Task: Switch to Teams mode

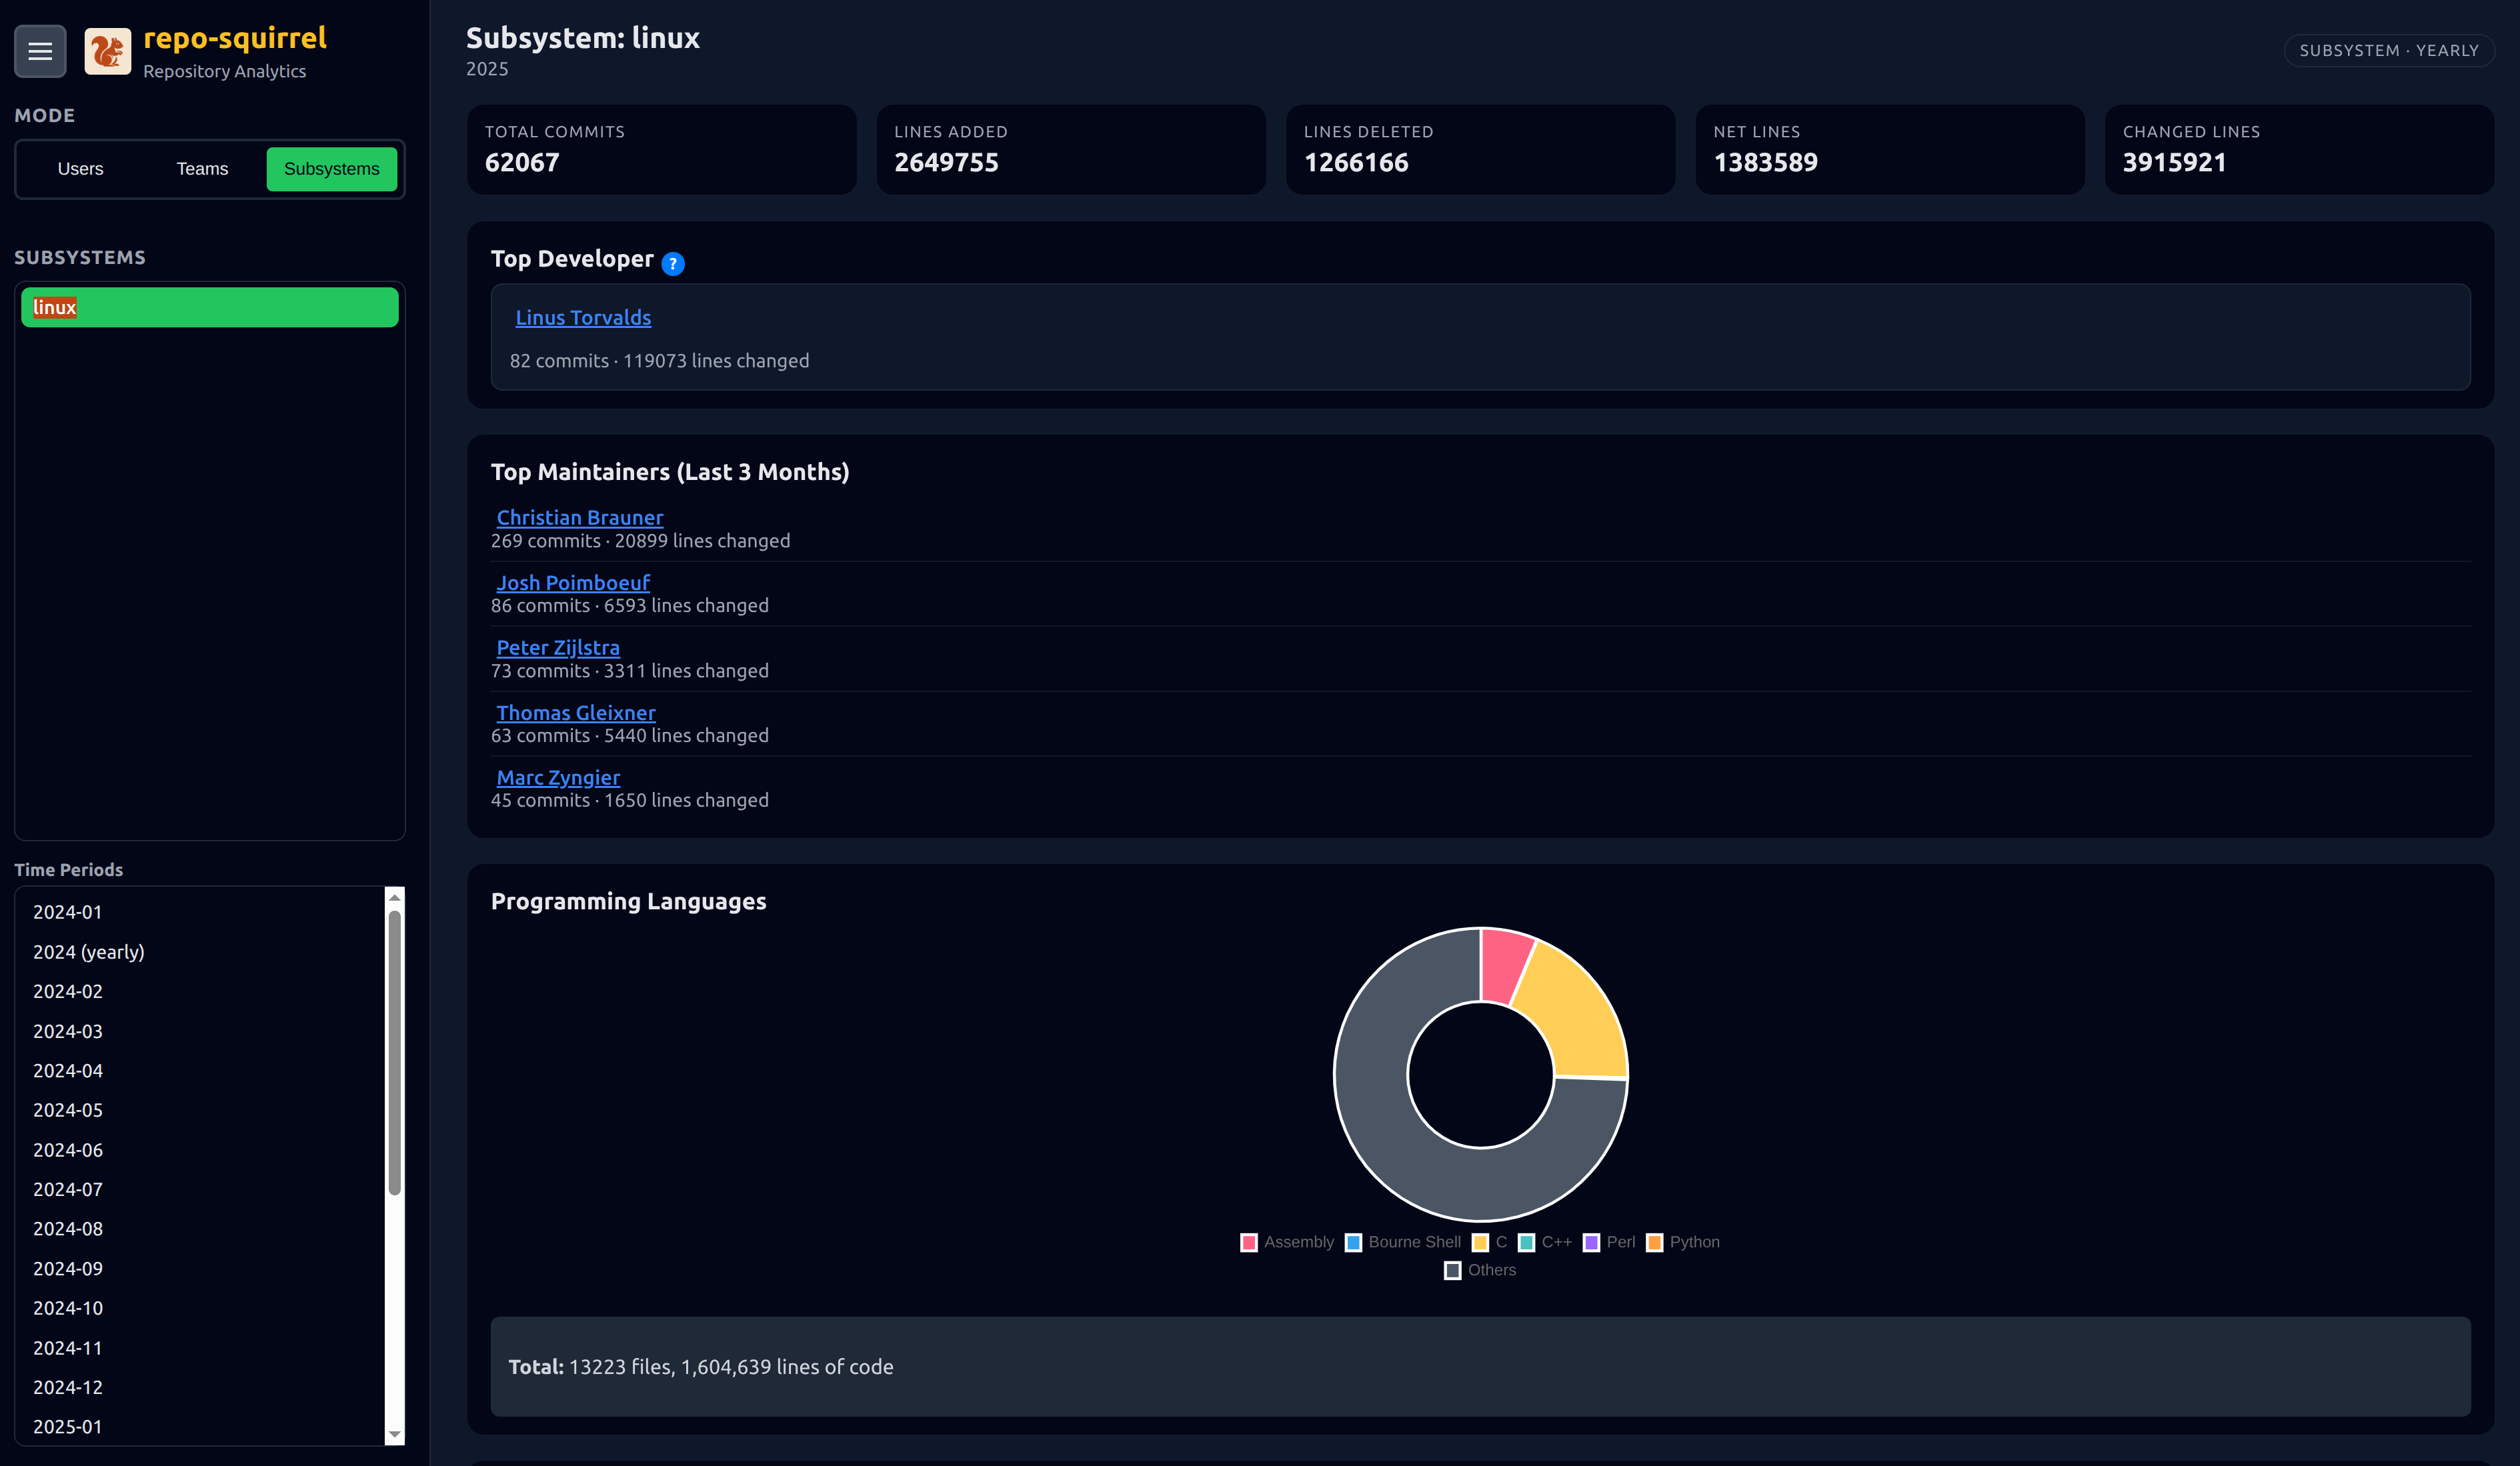Action: pos(202,169)
